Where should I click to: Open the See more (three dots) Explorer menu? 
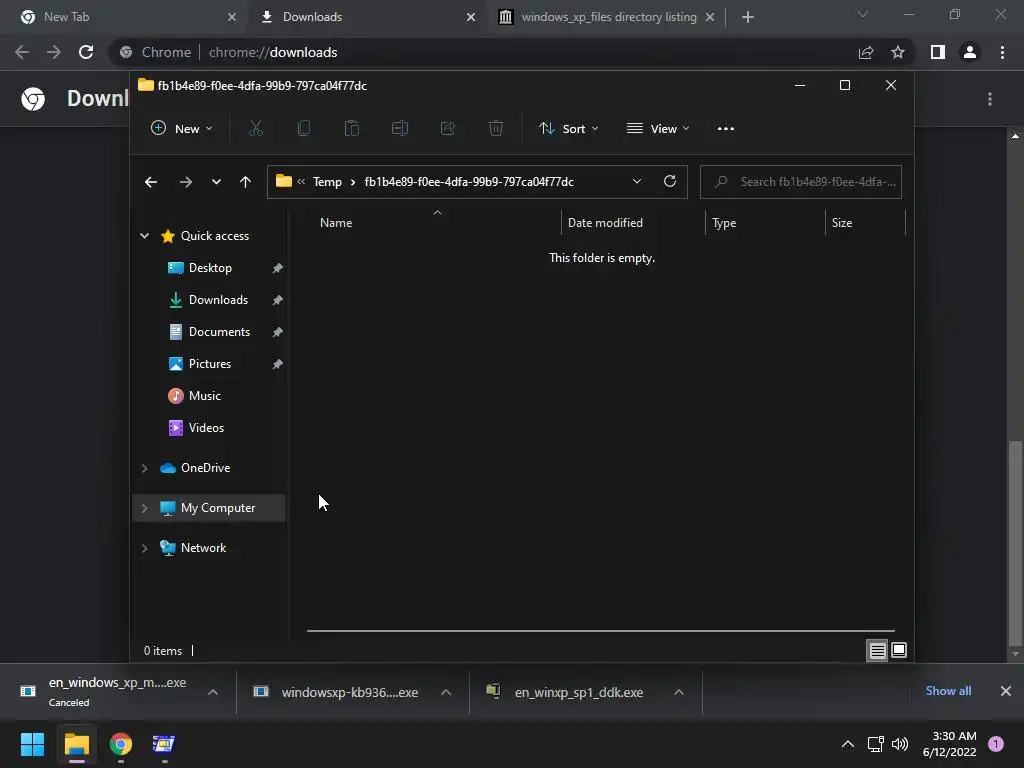pos(726,129)
